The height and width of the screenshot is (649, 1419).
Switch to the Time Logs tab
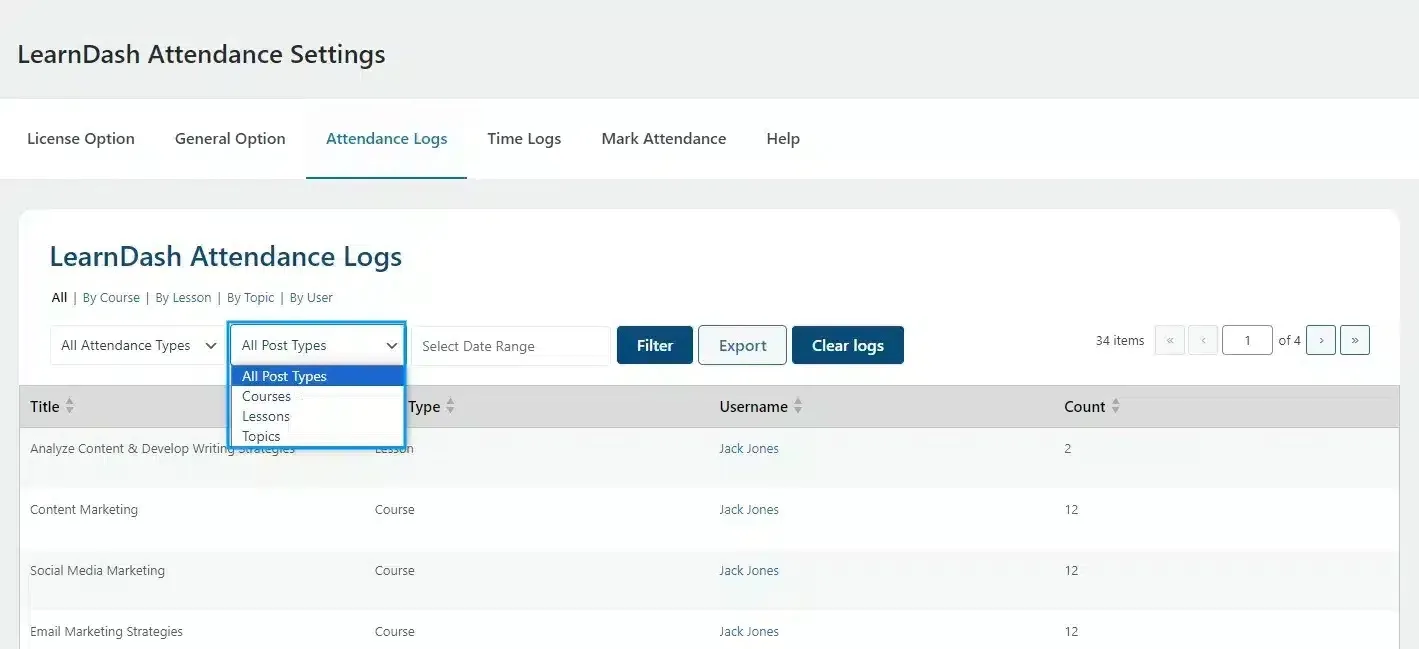(523, 138)
